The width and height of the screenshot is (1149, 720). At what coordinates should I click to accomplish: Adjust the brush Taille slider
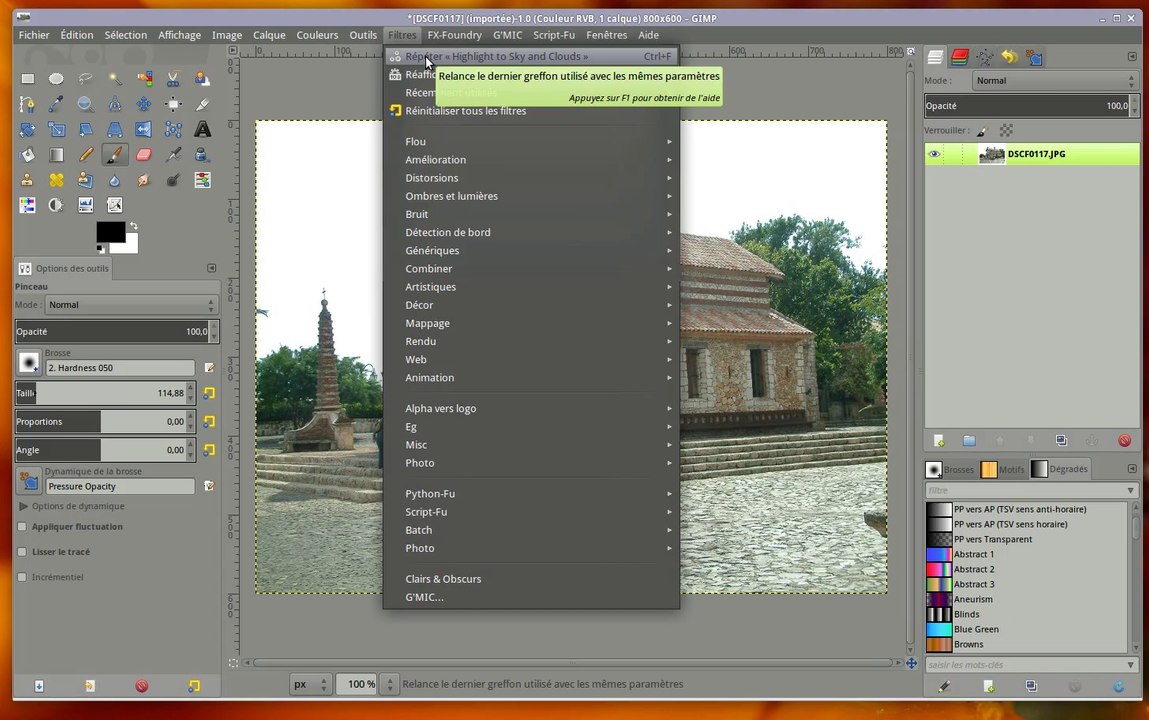100,393
